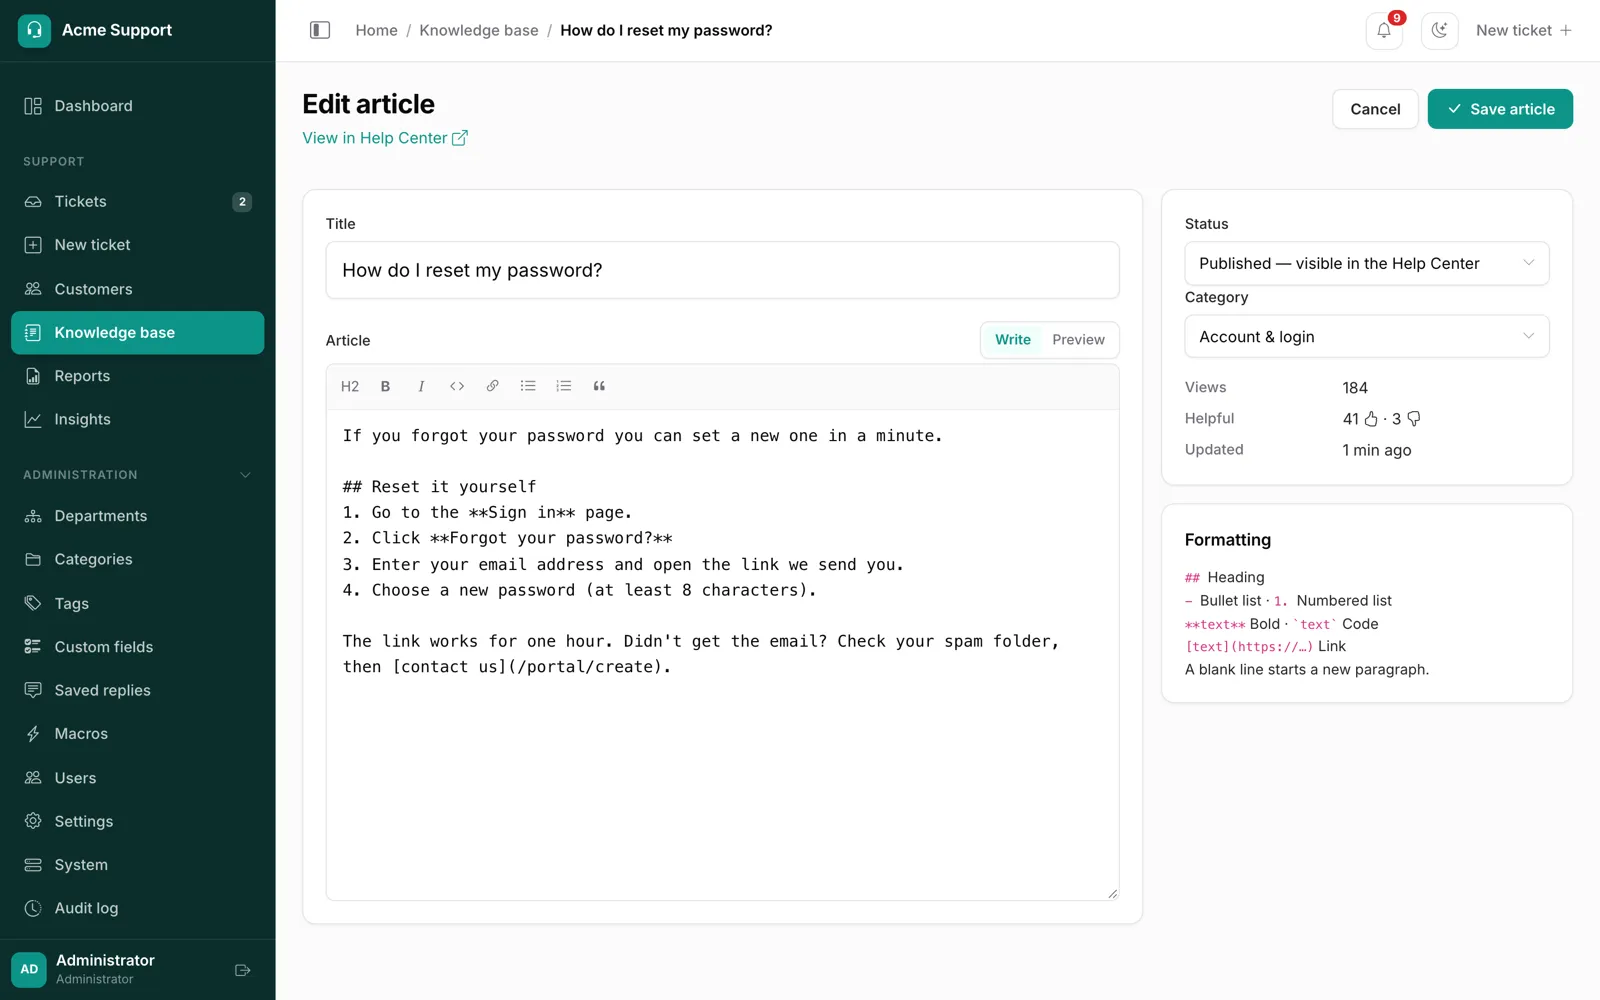Insert inline code icon
The width and height of the screenshot is (1600, 1000).
pos(457,386)
